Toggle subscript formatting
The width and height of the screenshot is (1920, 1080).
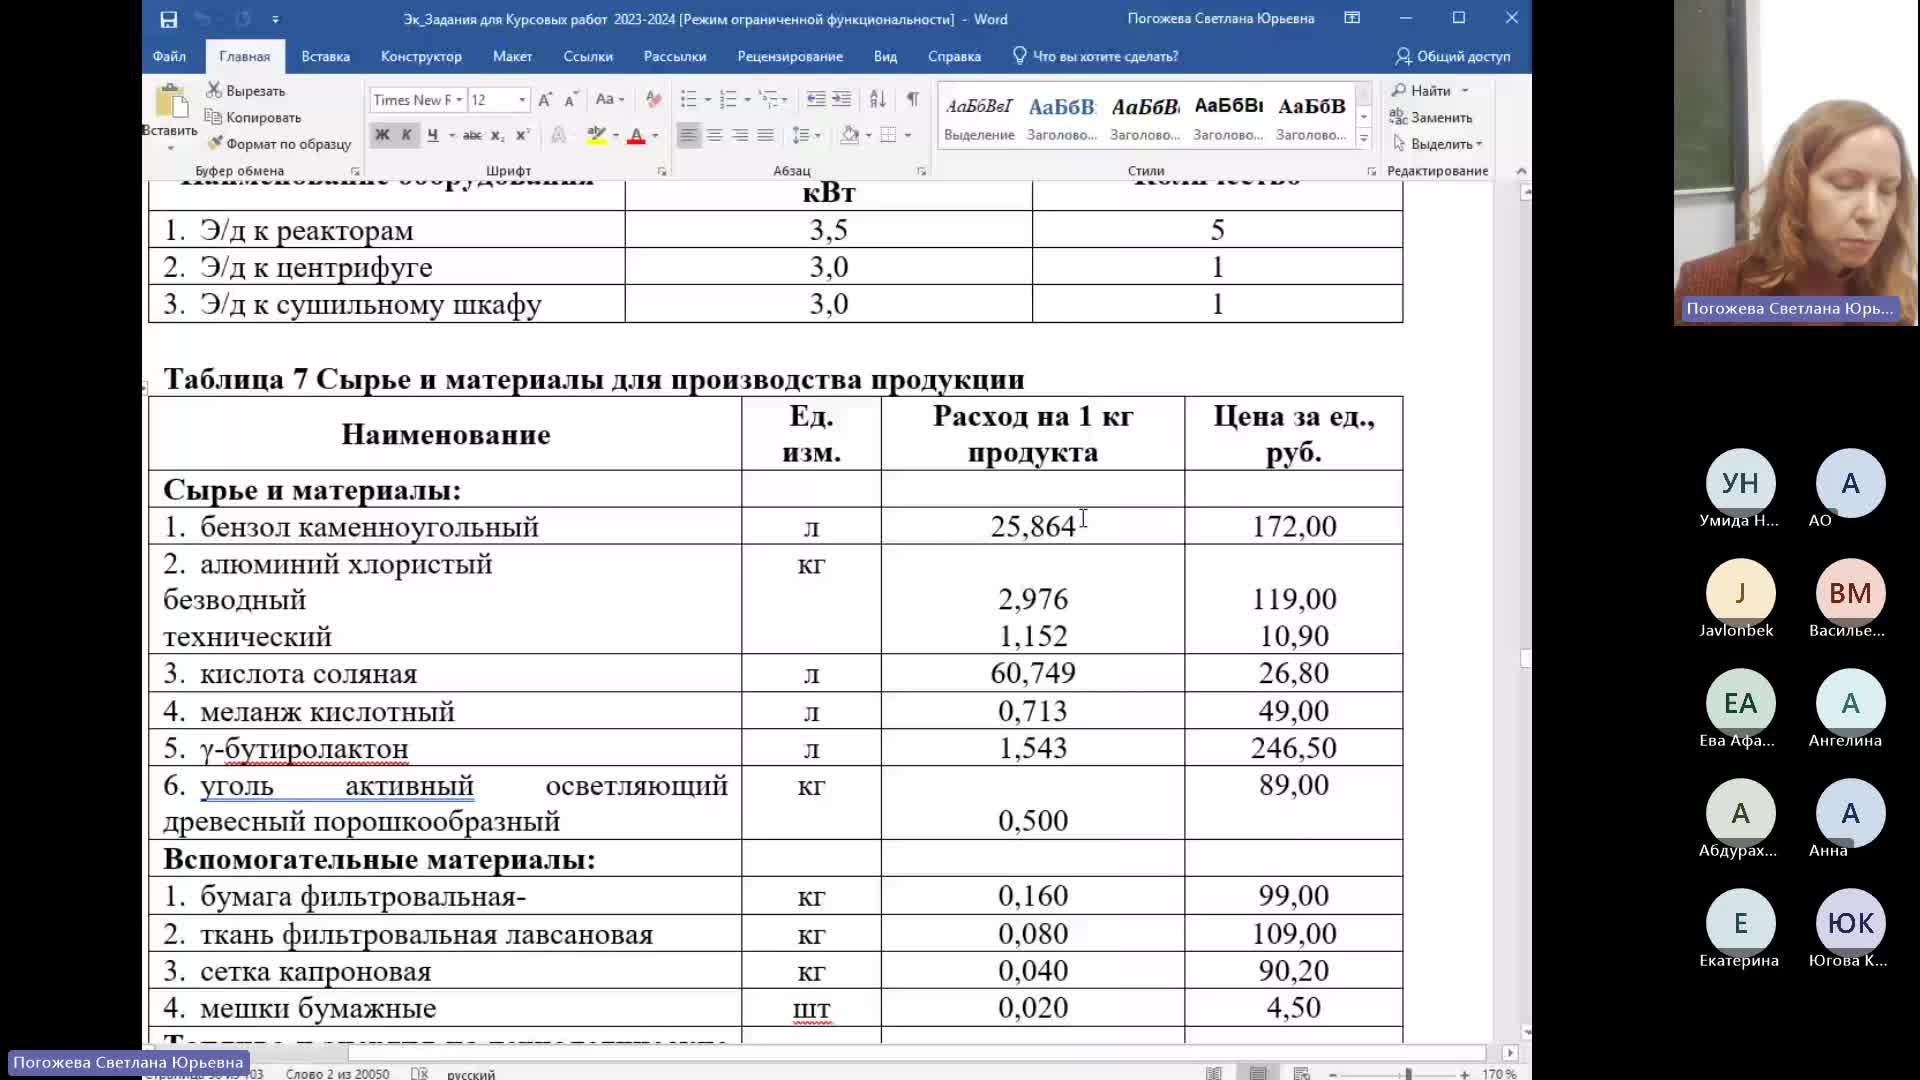(497, 135)
